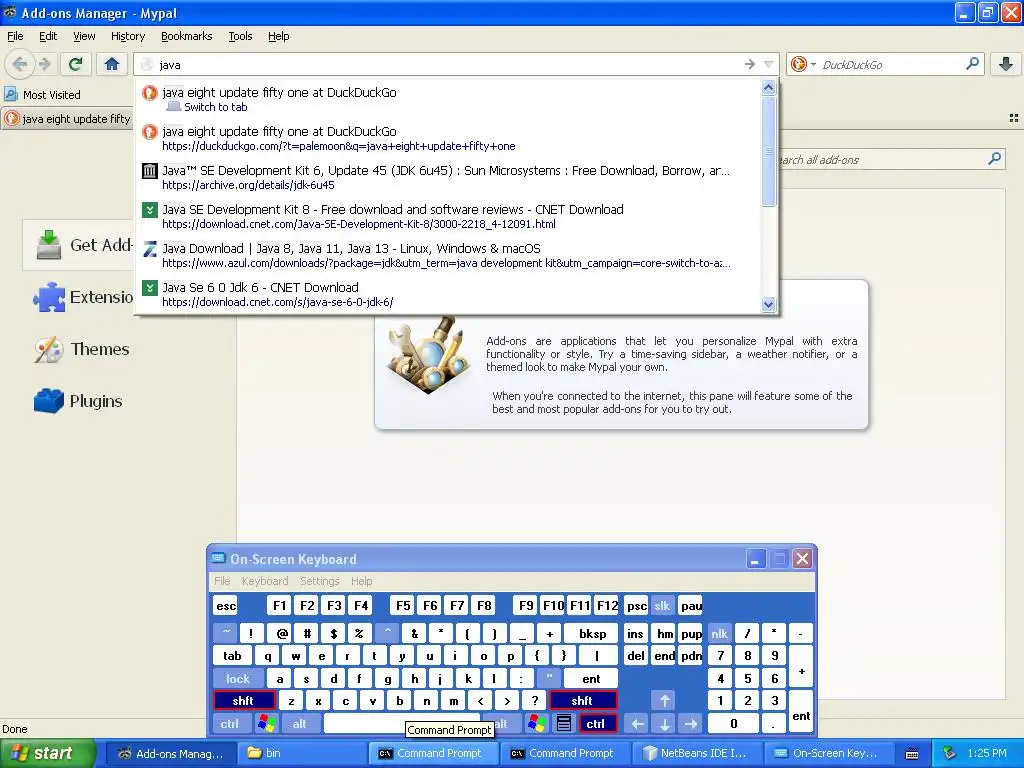Open the History menu
This screenshot has width=1024, height=768.
click(x=127, y=36)
